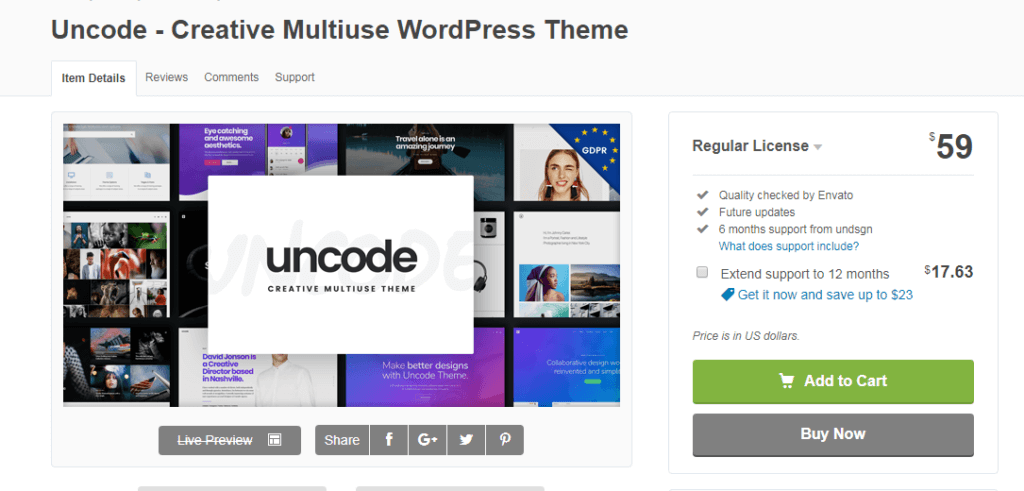Open 'What does support include?' link
This screenshot has height=491, width=1024.
(x=789, y=246)
